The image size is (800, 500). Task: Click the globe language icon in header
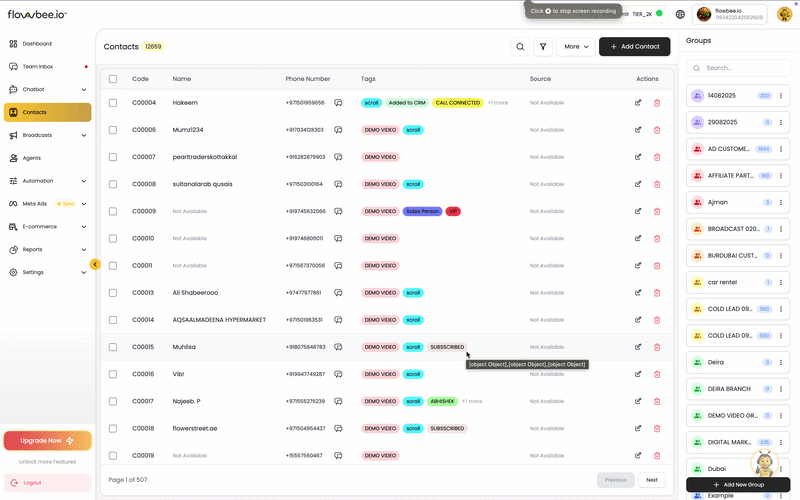(x=680, y=14)
